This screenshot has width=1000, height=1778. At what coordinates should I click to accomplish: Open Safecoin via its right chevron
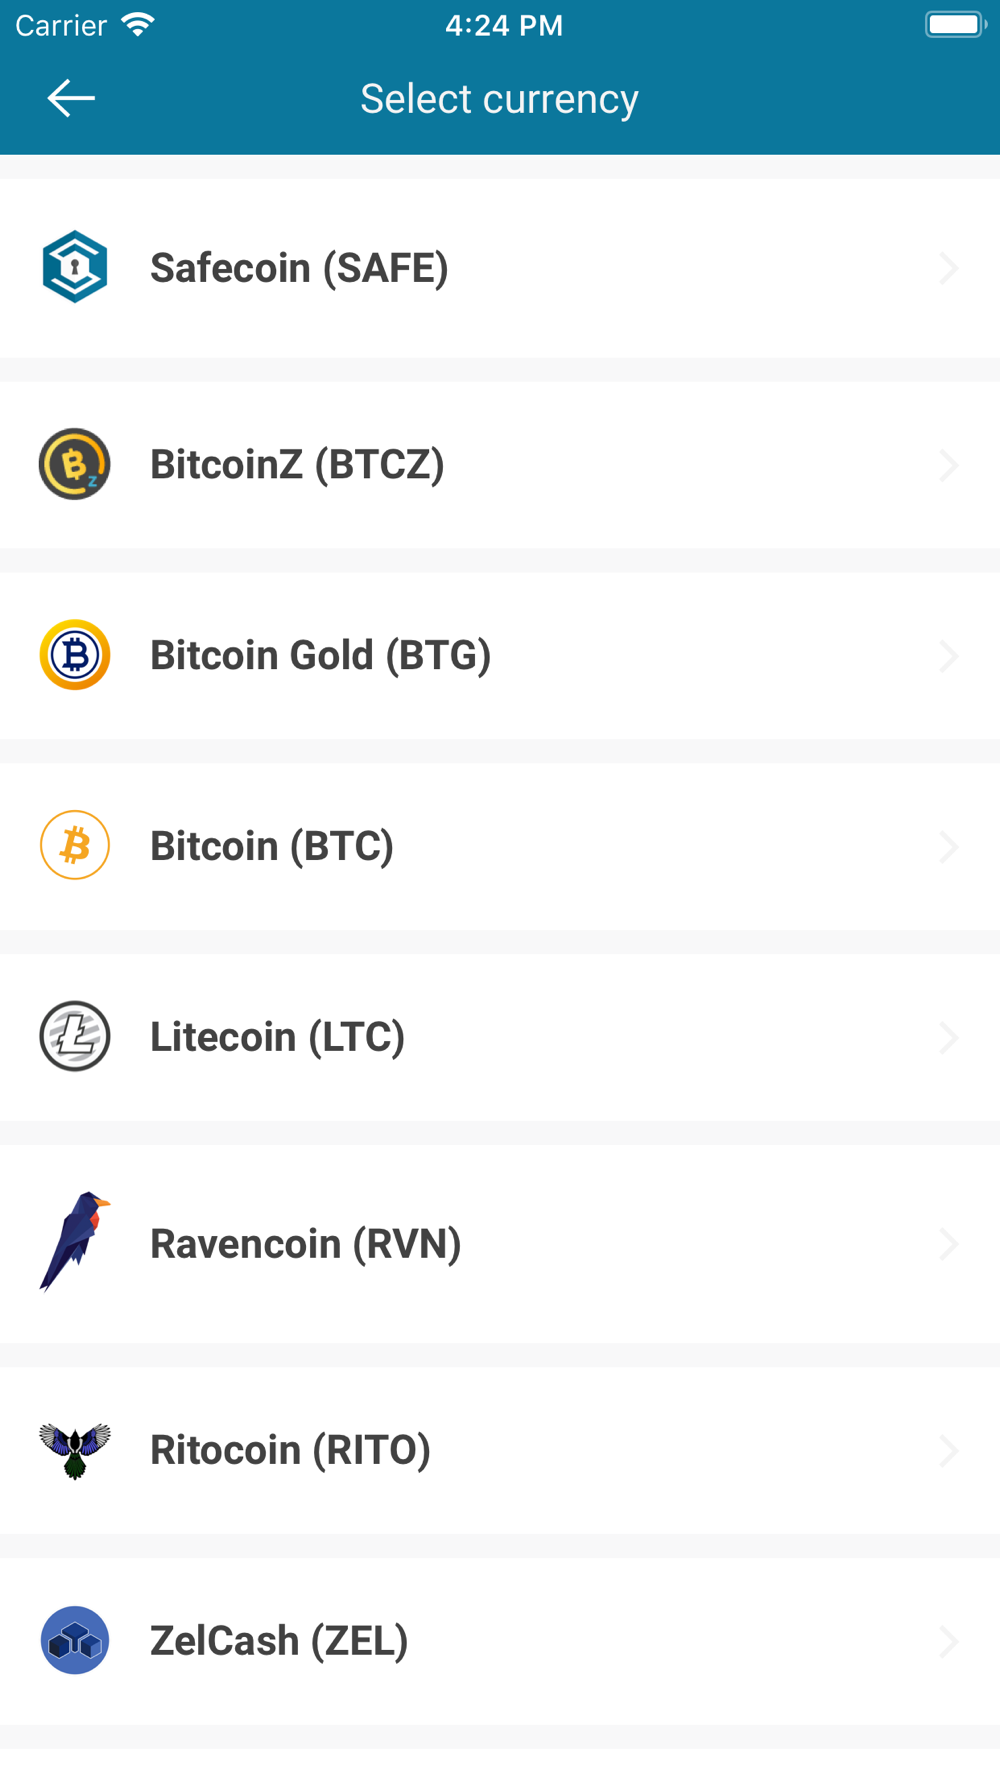coord(949,268)
